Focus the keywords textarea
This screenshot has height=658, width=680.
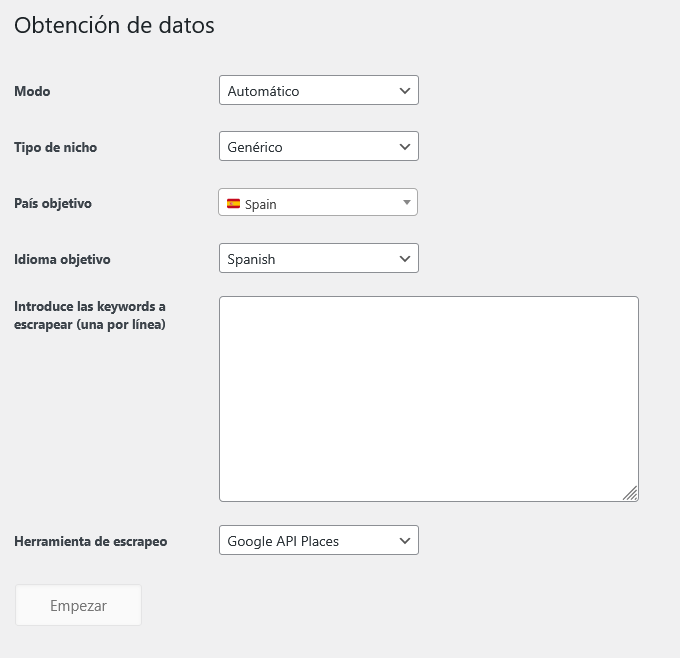point(429,399)
